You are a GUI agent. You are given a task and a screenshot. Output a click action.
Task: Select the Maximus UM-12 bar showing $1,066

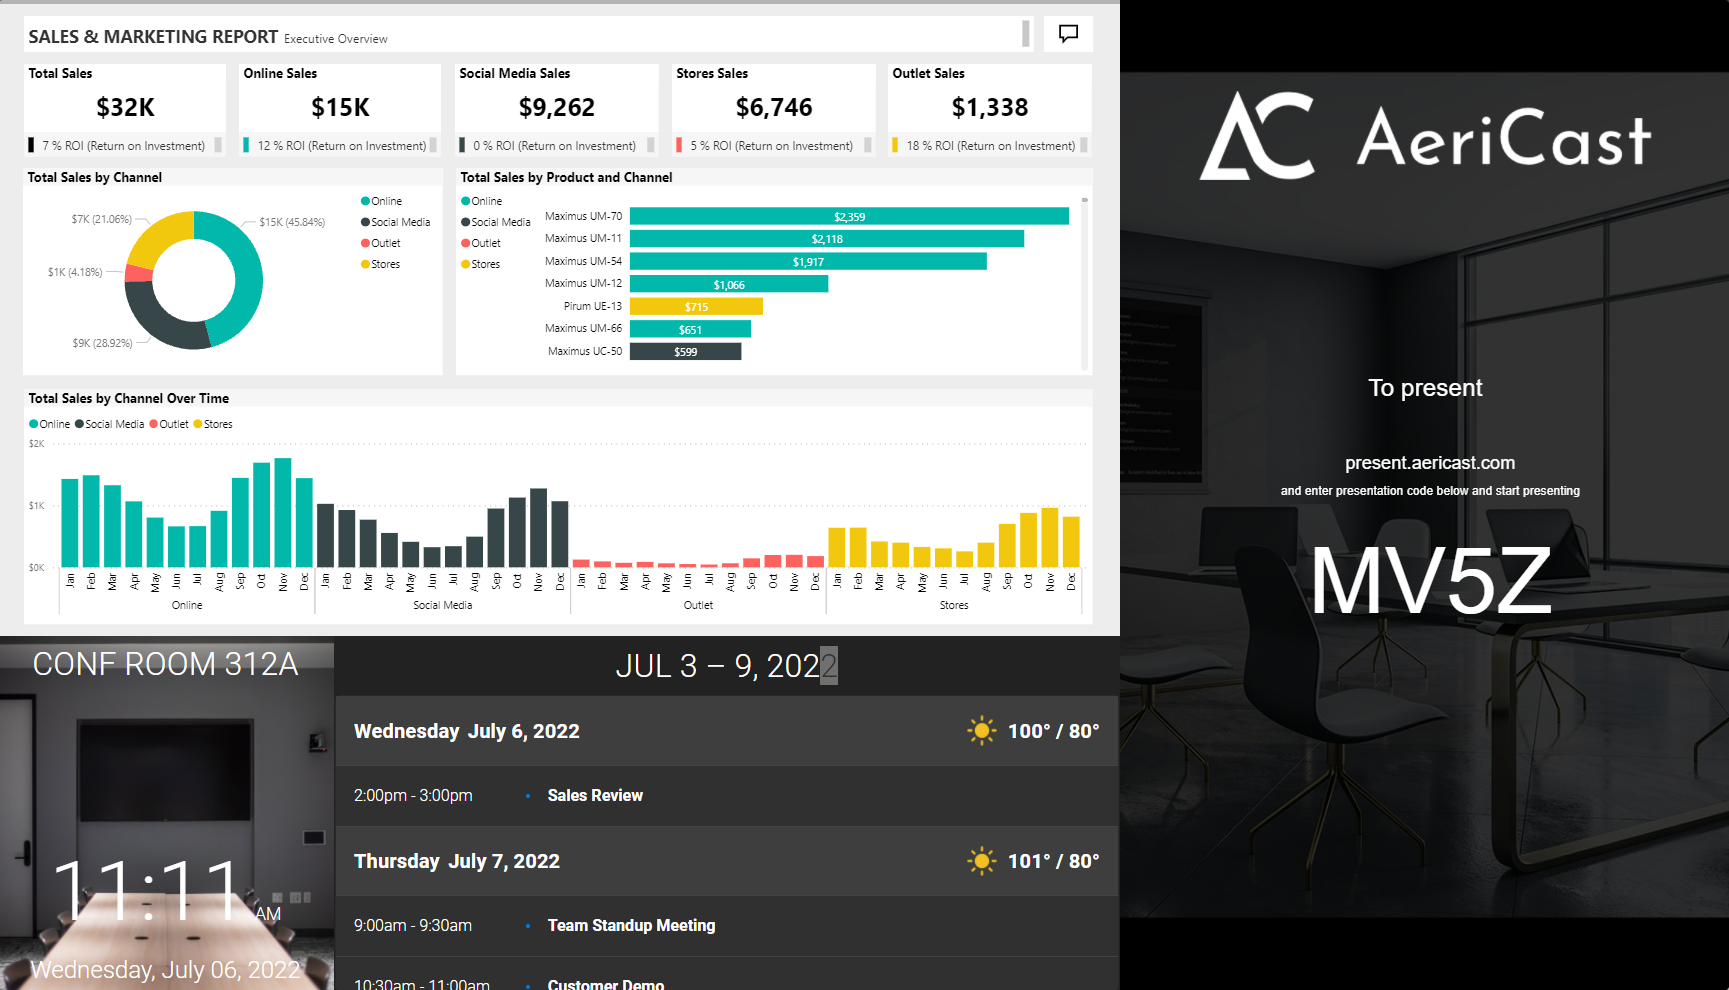click(729, 284)
